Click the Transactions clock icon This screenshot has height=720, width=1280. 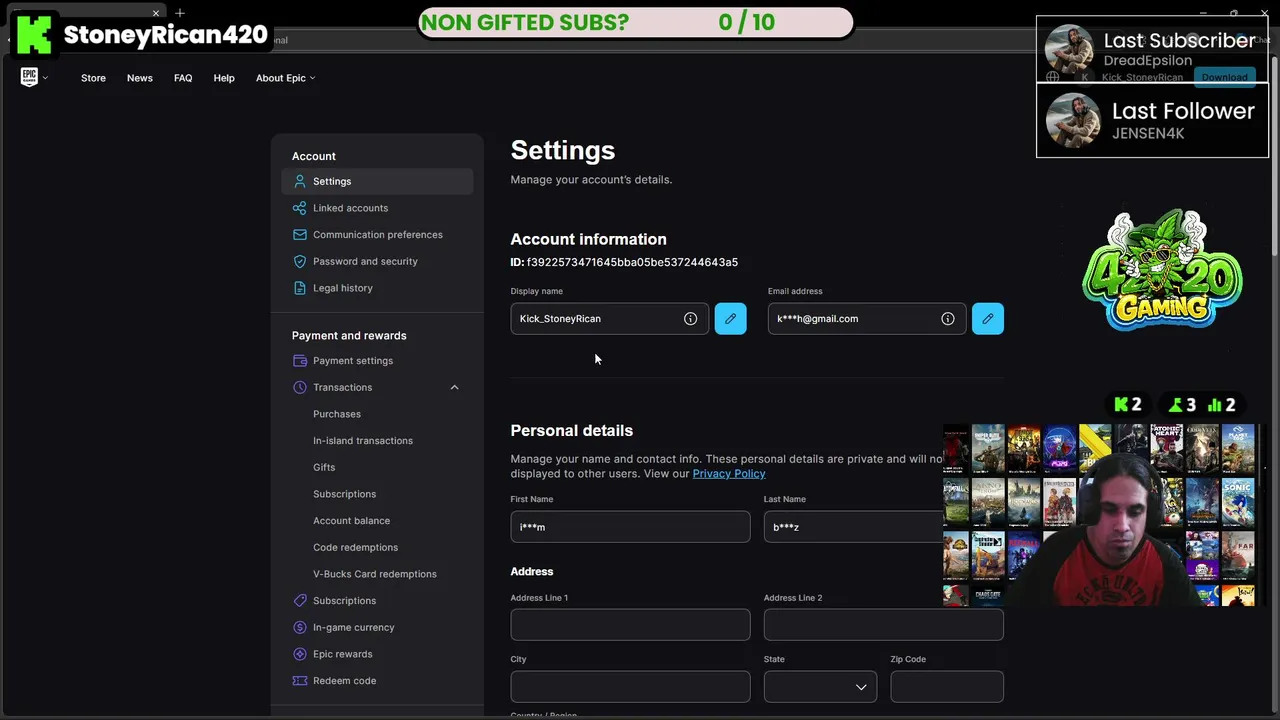[x=299, y=387]
